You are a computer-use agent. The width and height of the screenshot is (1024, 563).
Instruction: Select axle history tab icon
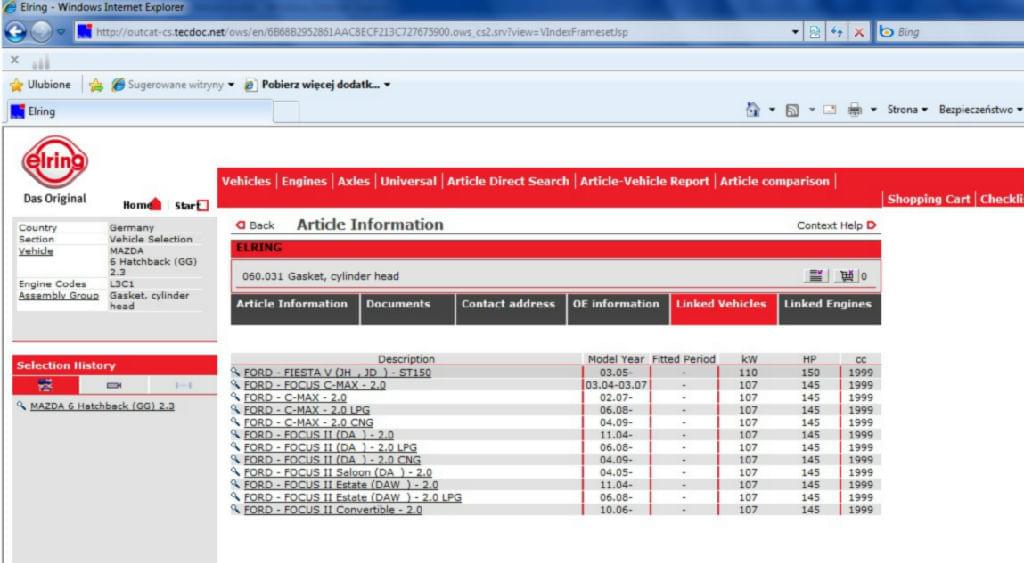pos(184,385)
